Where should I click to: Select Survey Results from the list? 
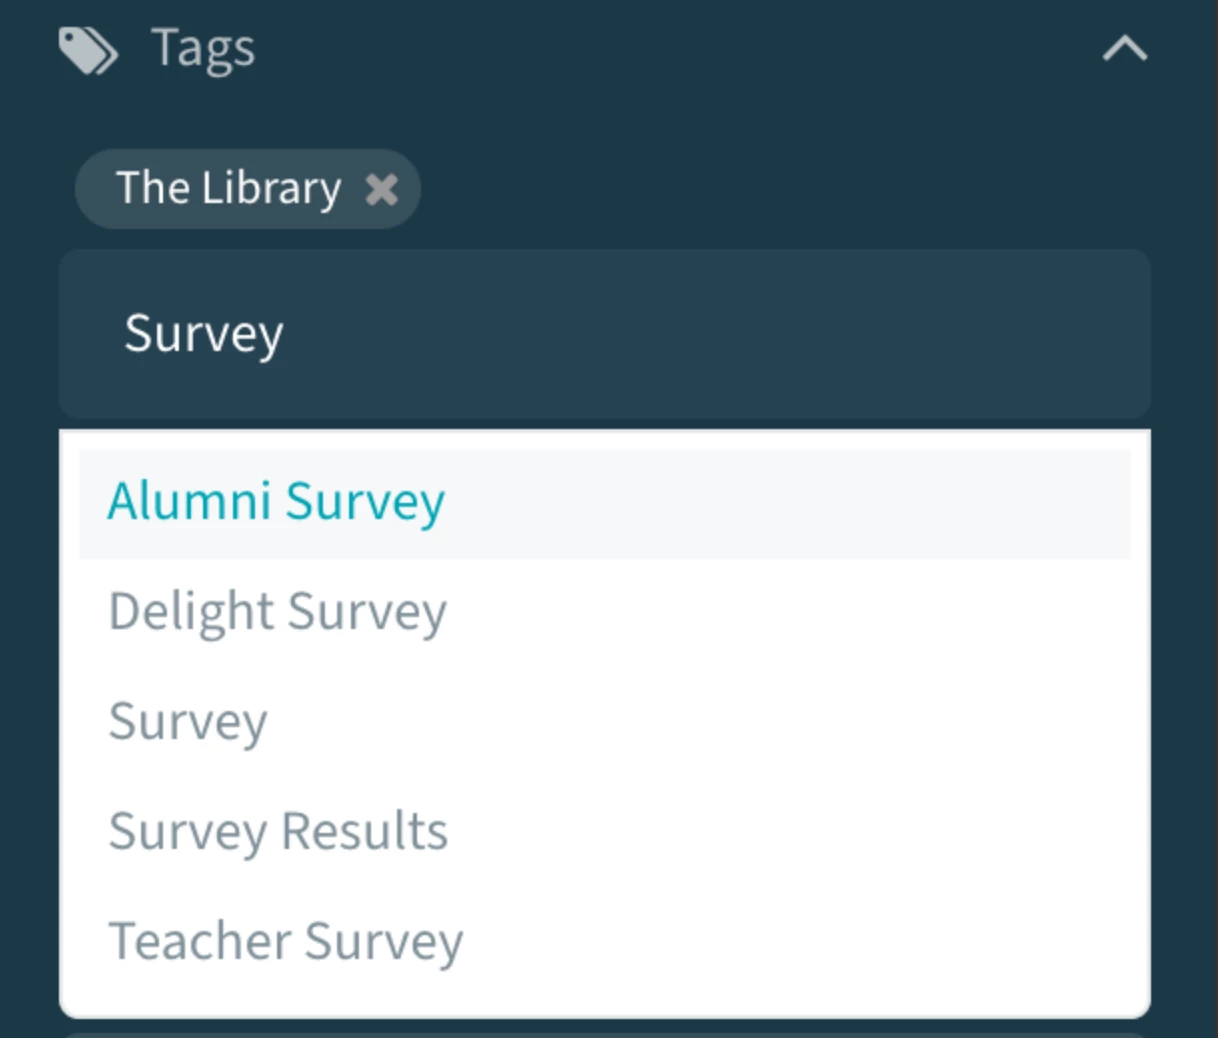click(278, 832)
